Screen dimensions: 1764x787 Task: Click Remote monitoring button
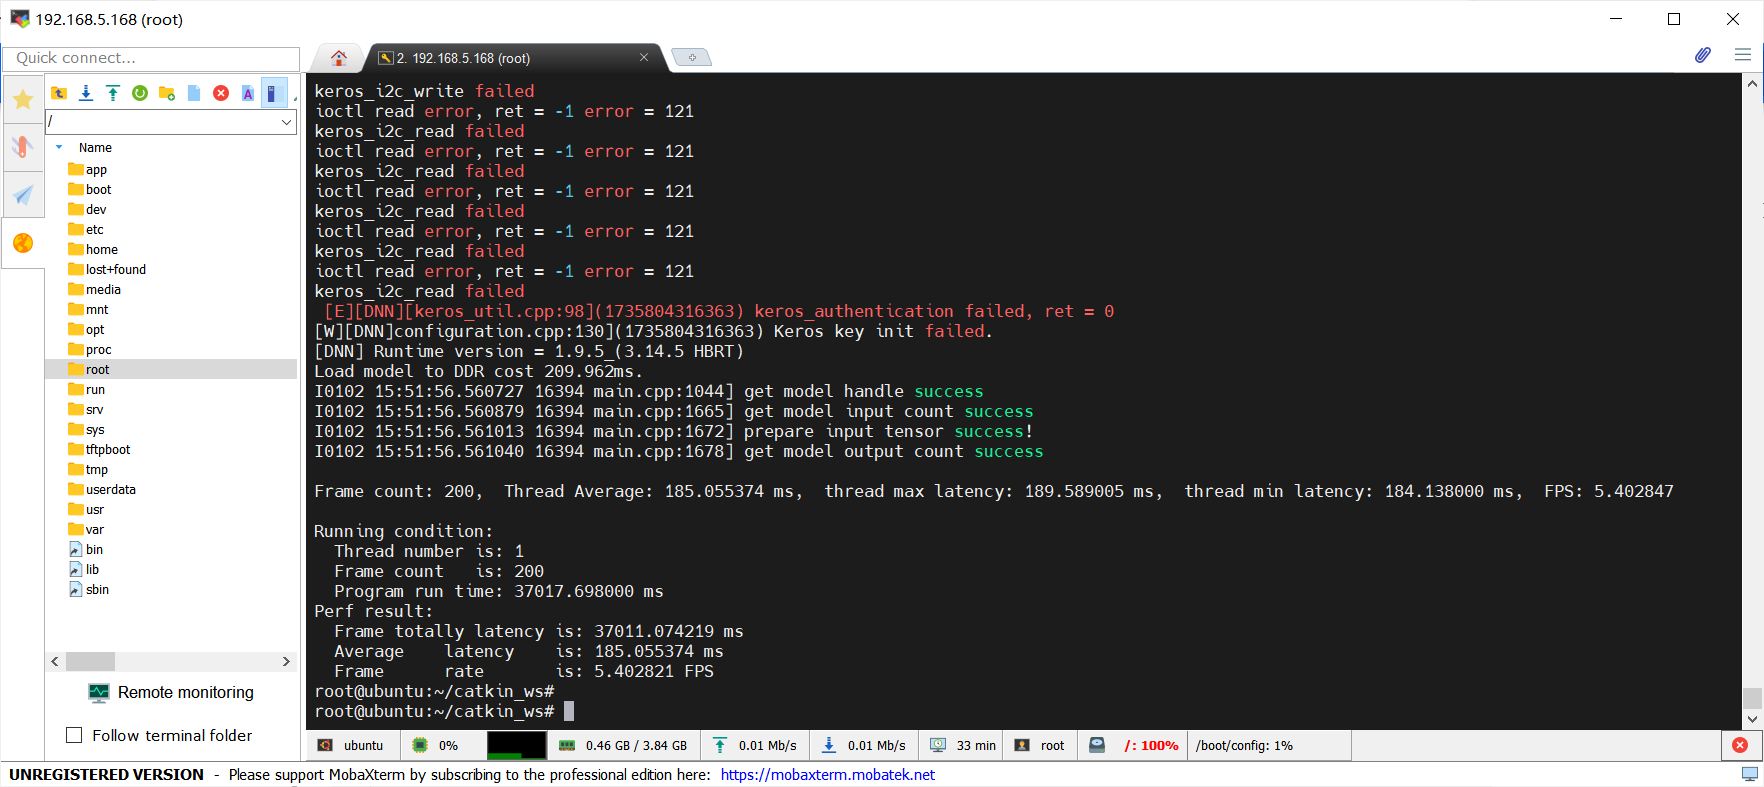[x=171, y=692]
